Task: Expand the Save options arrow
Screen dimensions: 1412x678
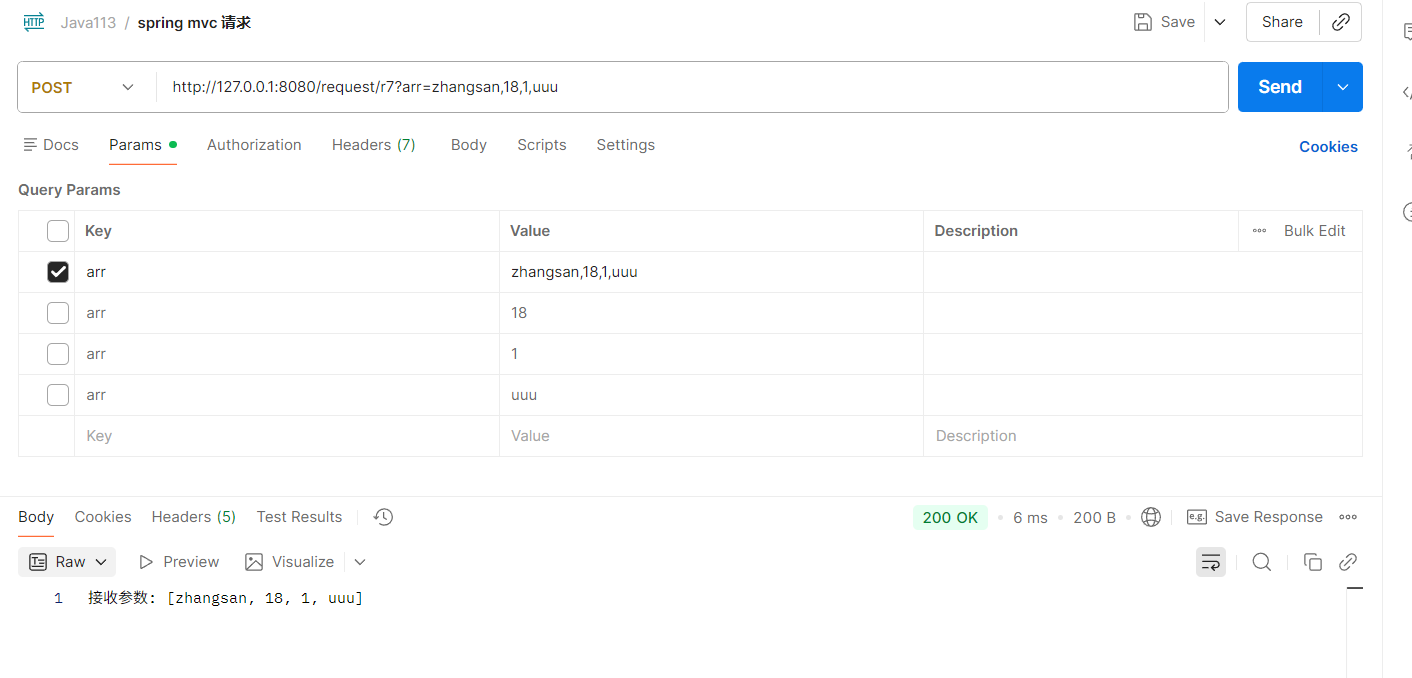Action: tap(1220, 22)
